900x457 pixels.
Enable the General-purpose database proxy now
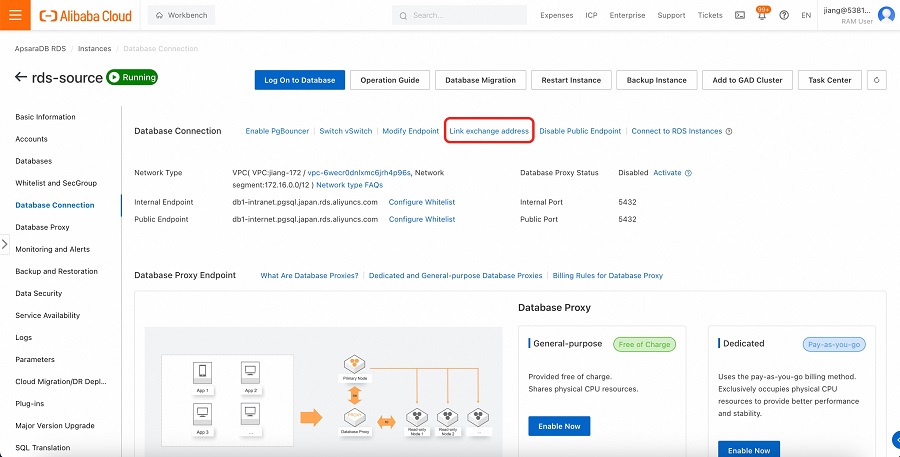(559, 426)
